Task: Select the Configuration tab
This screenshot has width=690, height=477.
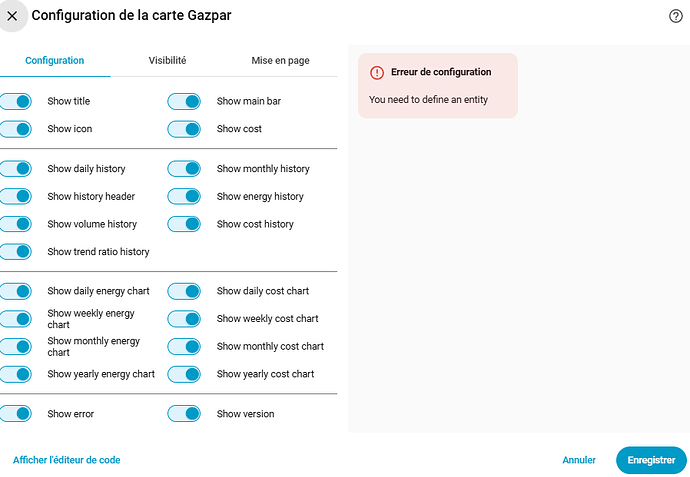Action: click(55, 60)
